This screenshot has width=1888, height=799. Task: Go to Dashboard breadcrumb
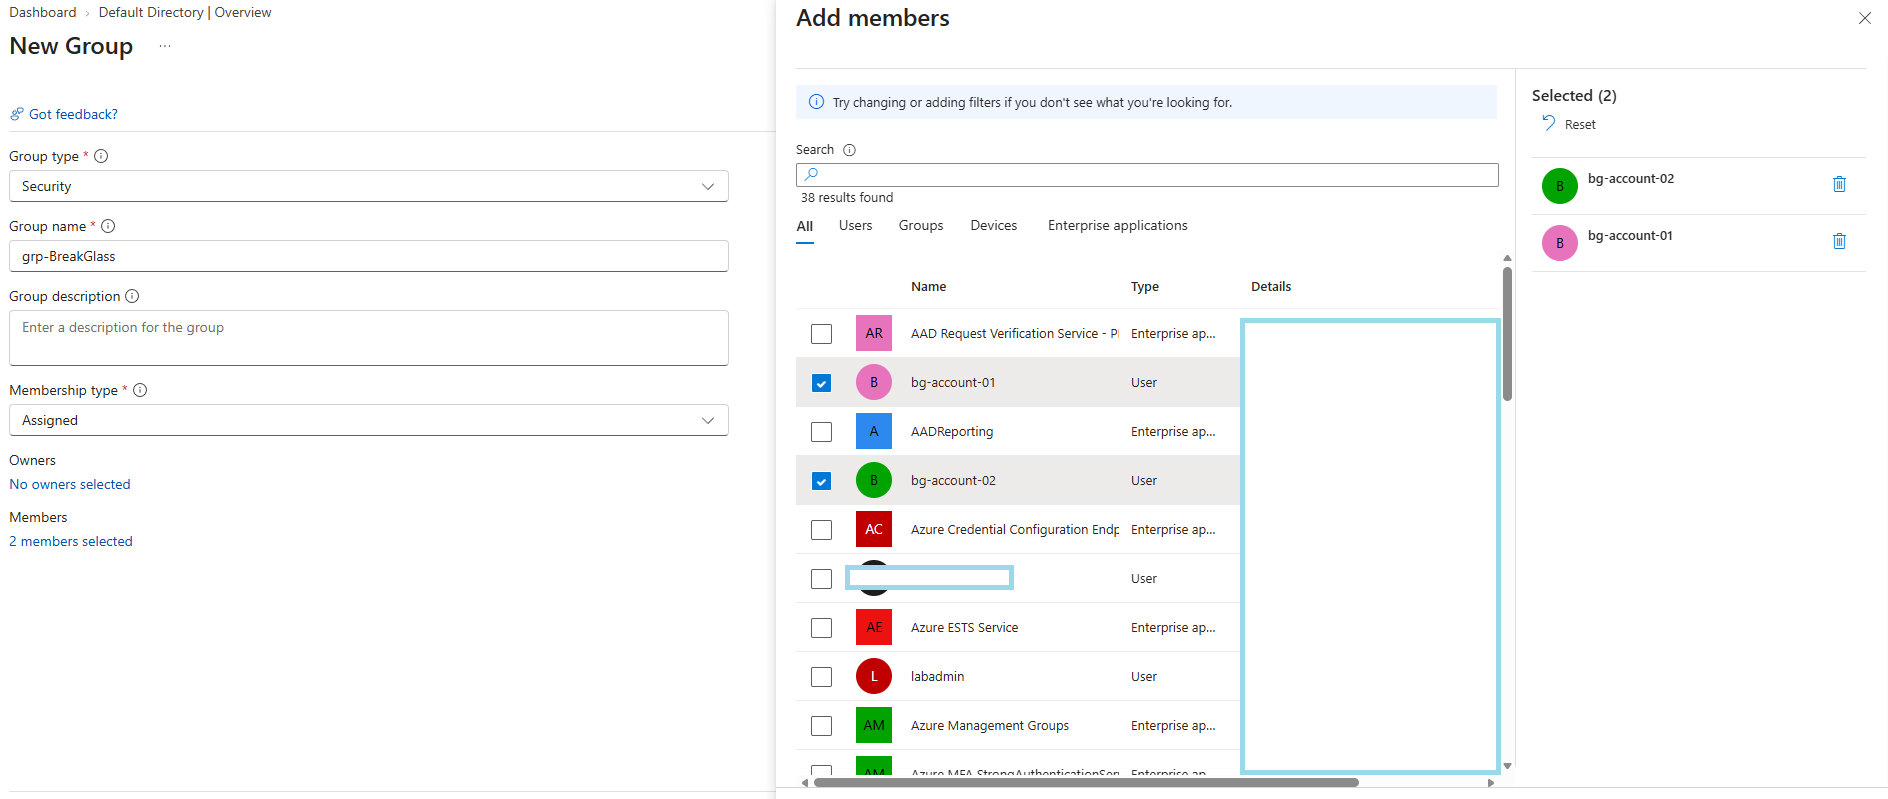[x=43, y=12]
